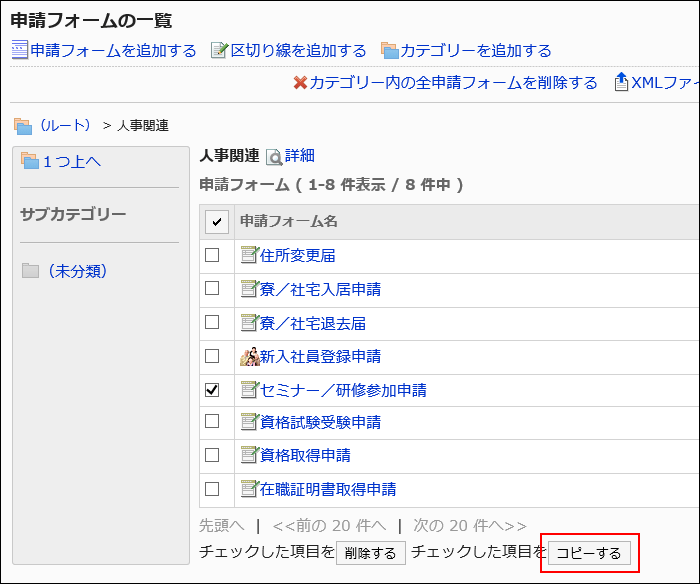700x584 pixels.
Task: Click カテゴリー内の全申請フォームを削除する link
Action: [453, 83]
